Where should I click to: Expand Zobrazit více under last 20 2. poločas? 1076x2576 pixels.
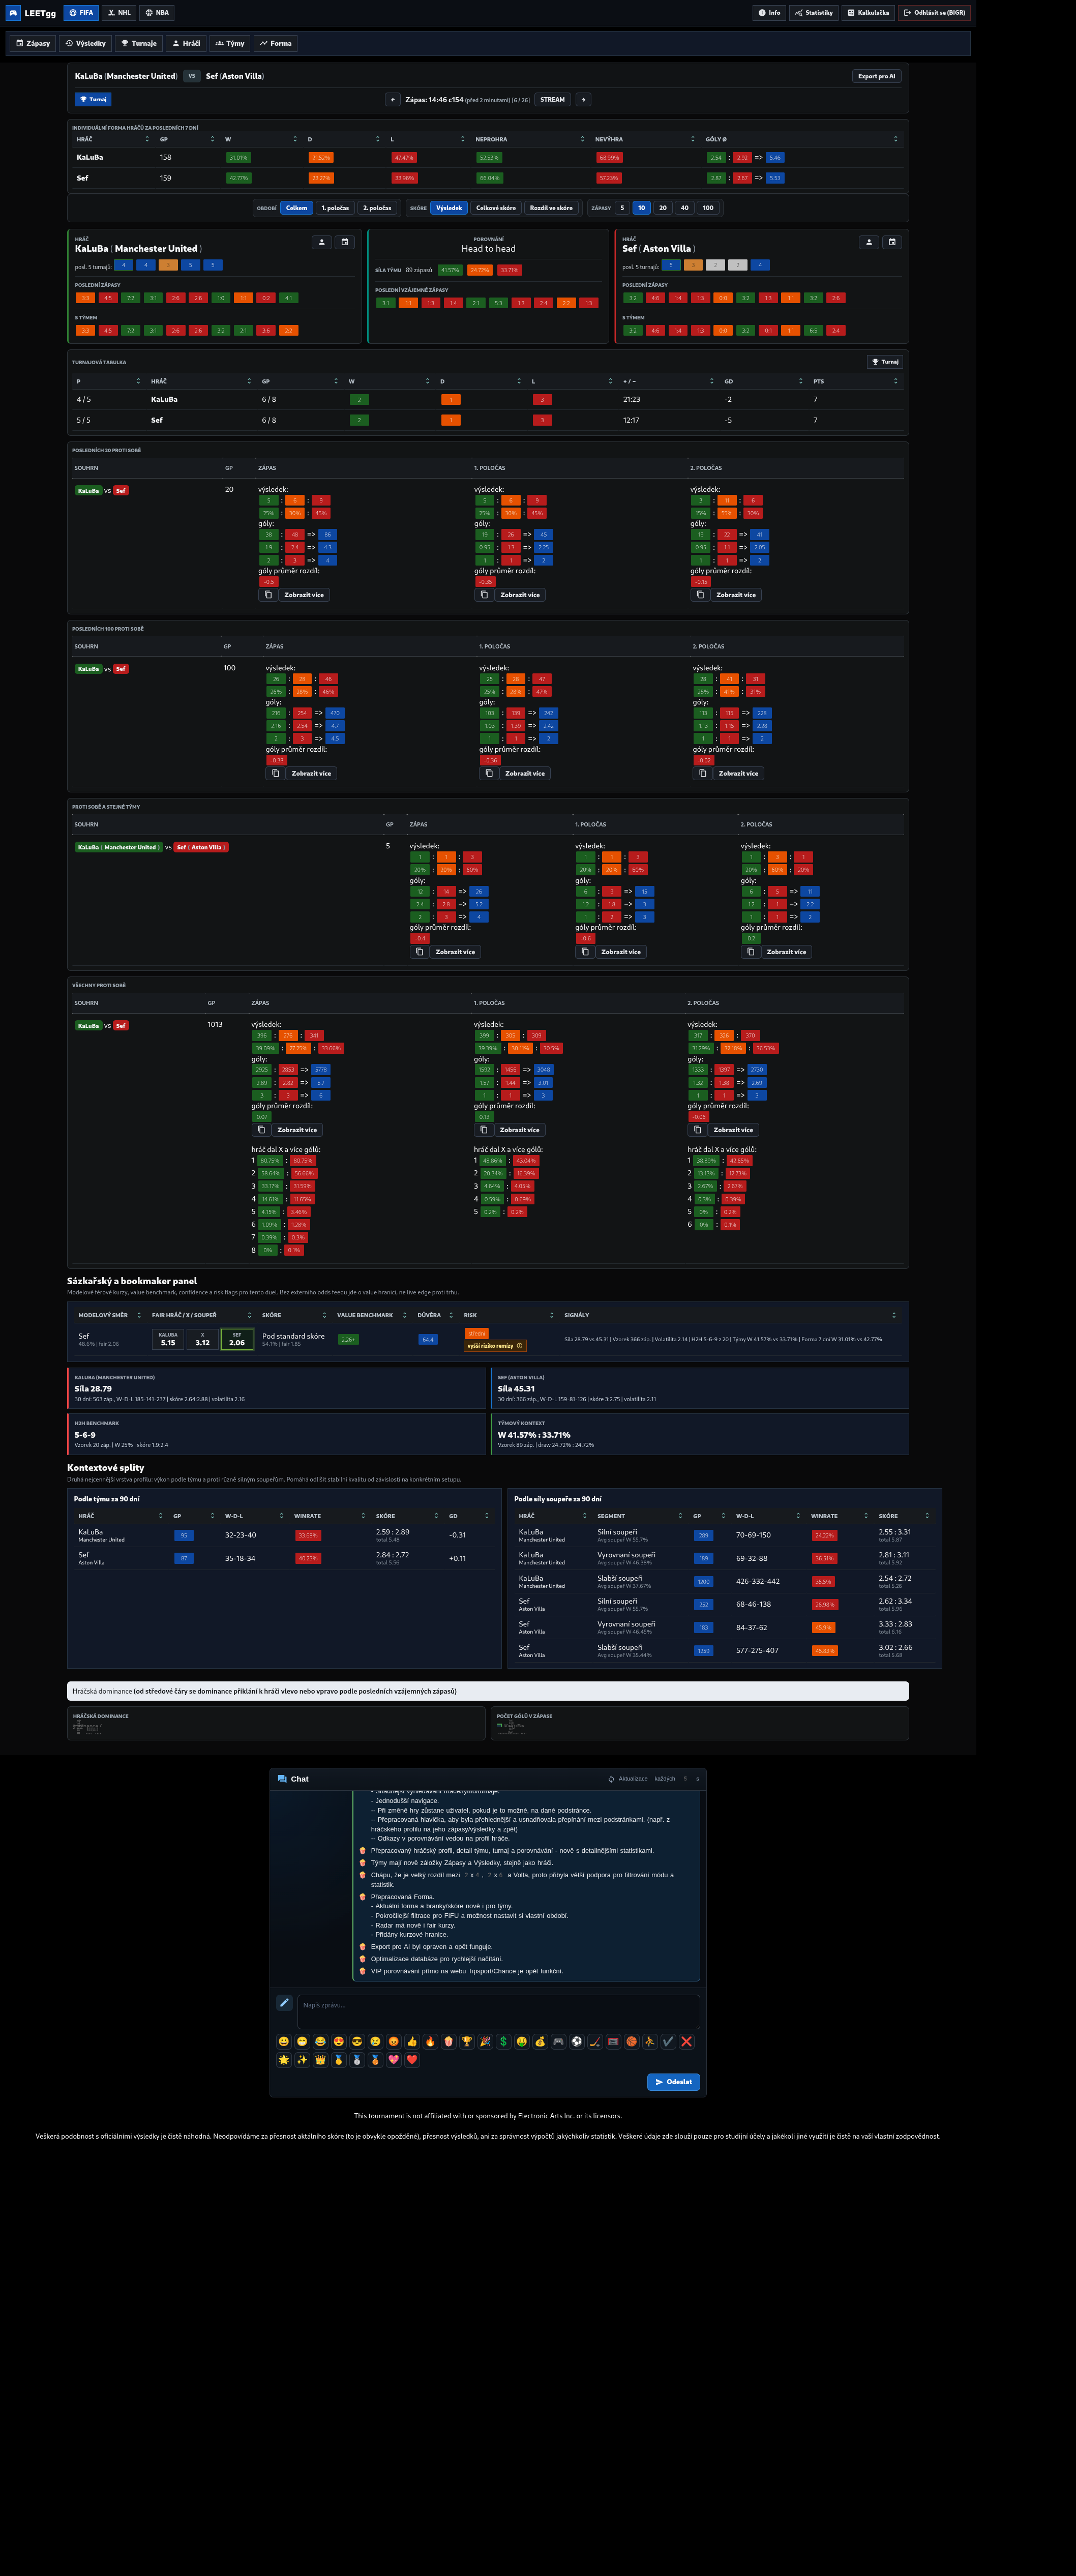tap(736, 595)
